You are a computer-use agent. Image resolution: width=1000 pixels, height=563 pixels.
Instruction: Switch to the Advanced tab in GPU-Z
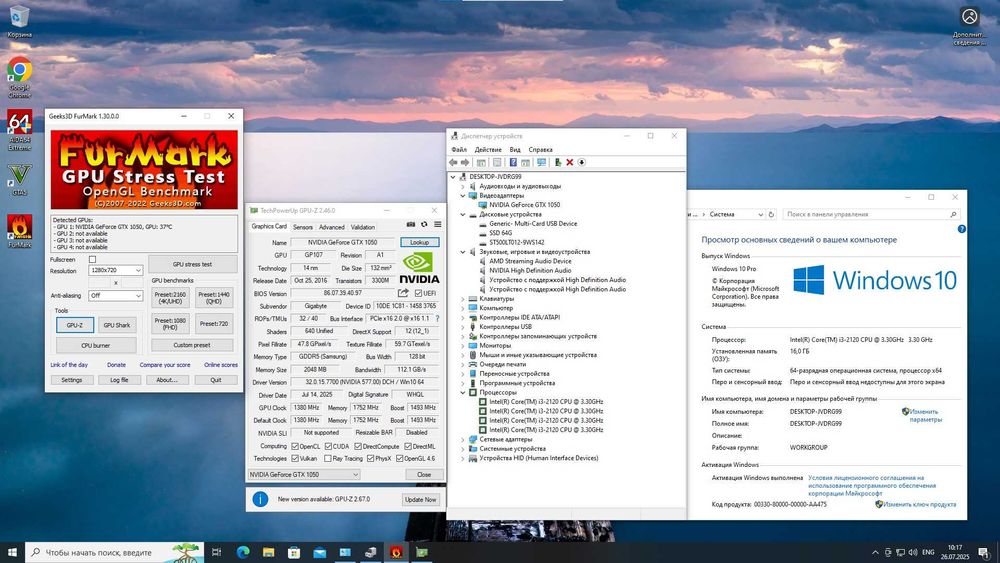[332, 227]
